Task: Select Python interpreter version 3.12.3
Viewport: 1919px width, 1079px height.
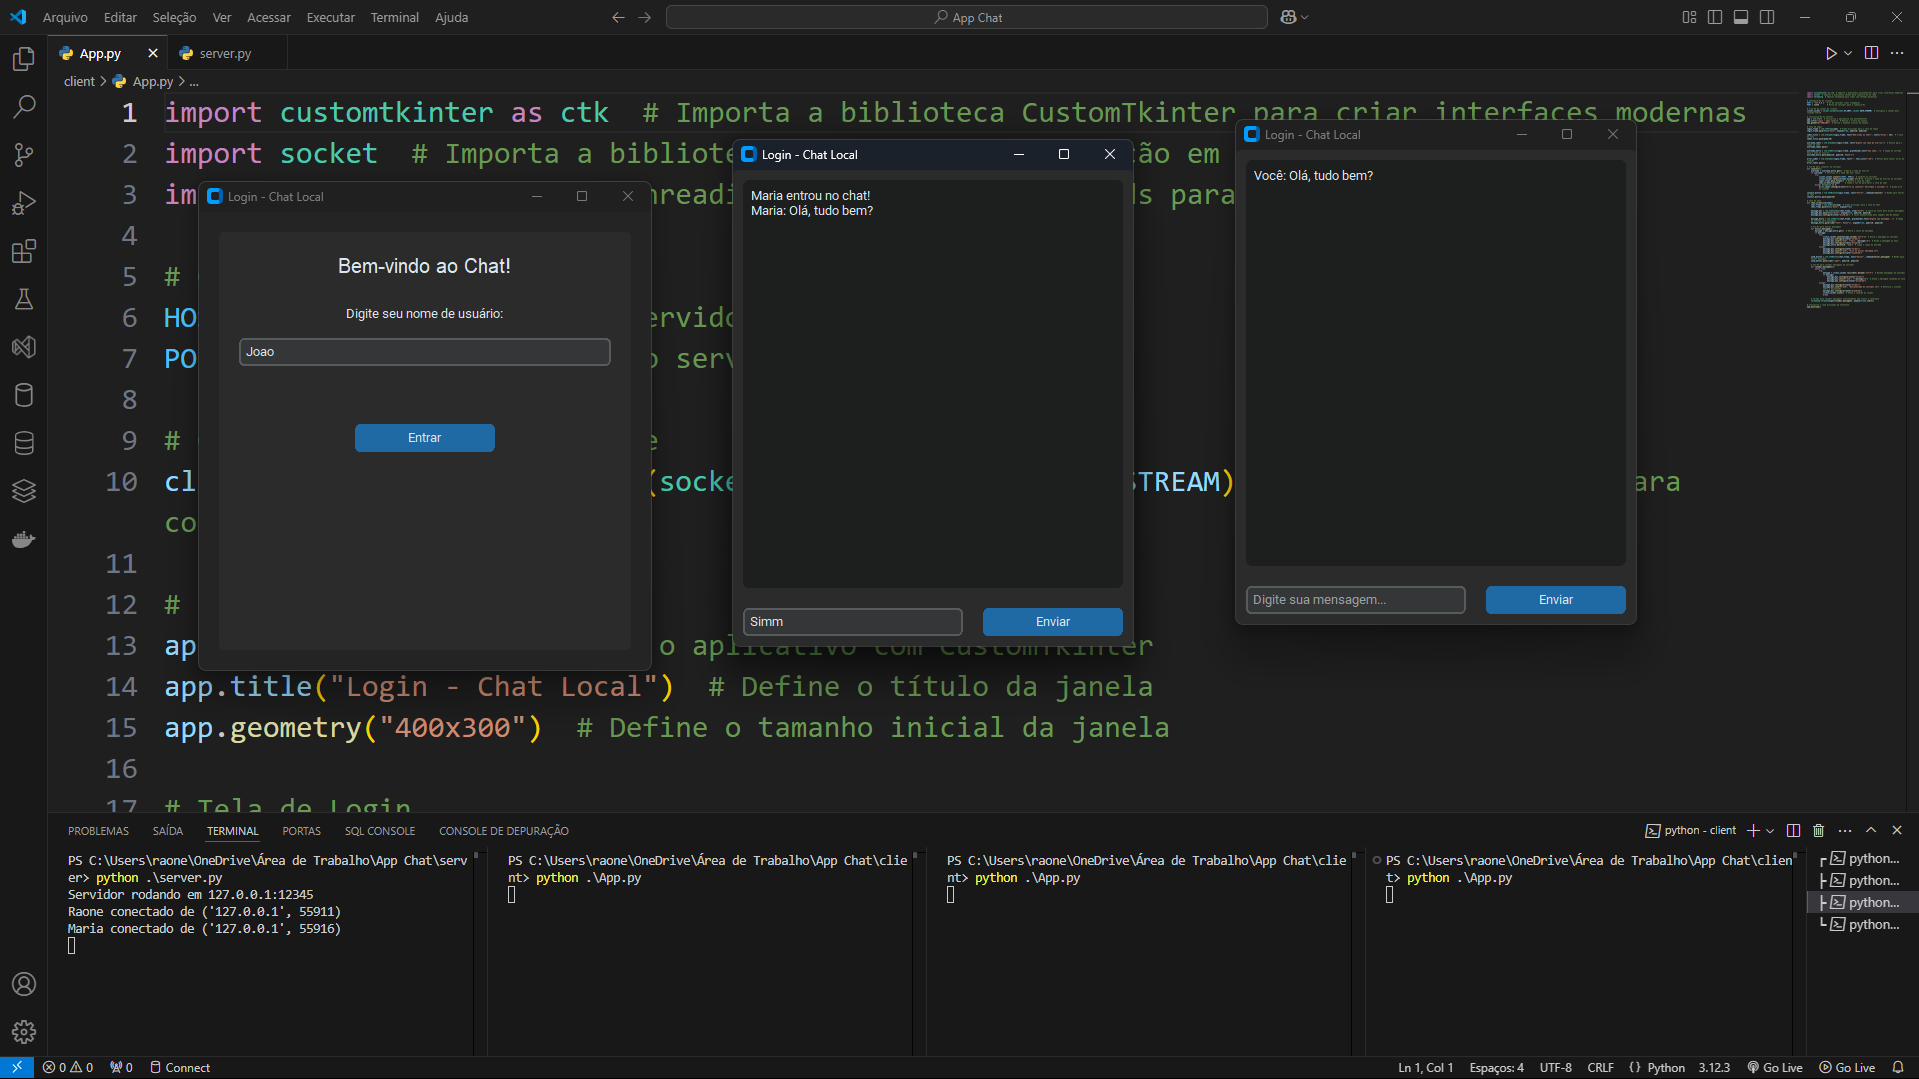Action: pos(1713,1067)
